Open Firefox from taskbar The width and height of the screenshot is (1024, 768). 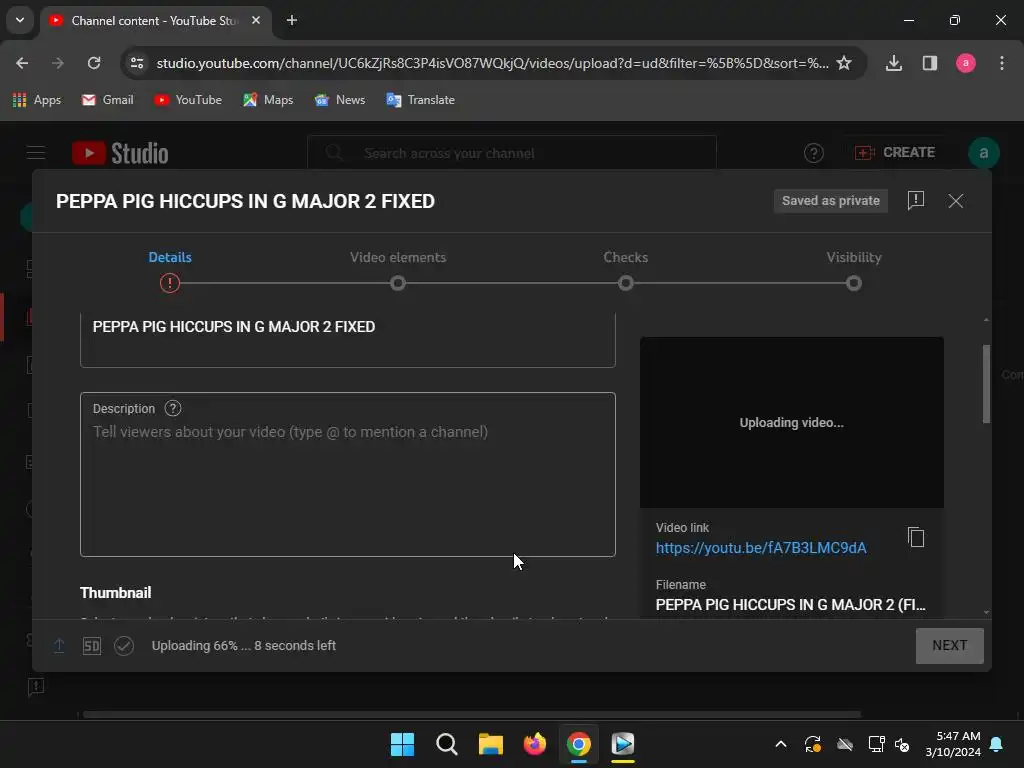[535, 744]
